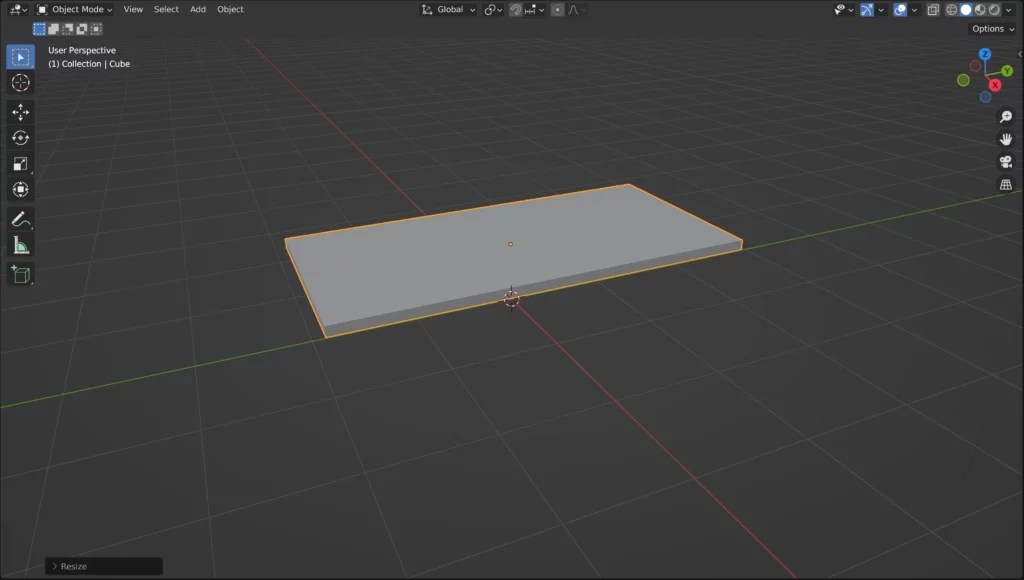The height and width of the screenshot is (580, 1024).
Task: Select the Measure tool
Action: click(20, 243)
